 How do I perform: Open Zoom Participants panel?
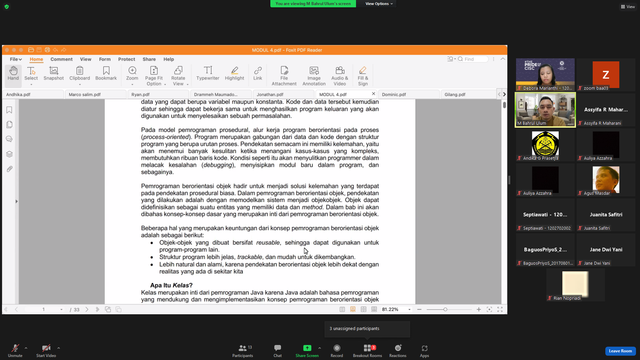pyautogui.click(x=243, y=351)
